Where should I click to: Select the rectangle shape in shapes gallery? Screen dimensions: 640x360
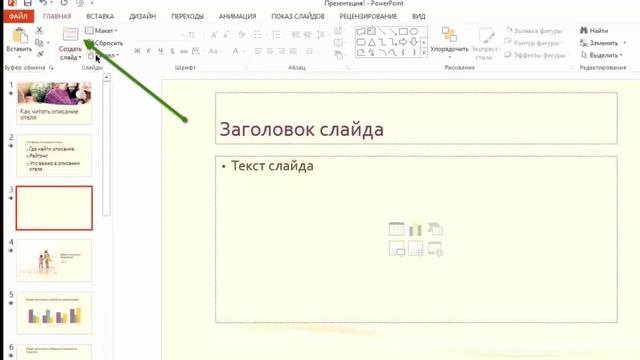pyautogui.click(x=403, y=31)
